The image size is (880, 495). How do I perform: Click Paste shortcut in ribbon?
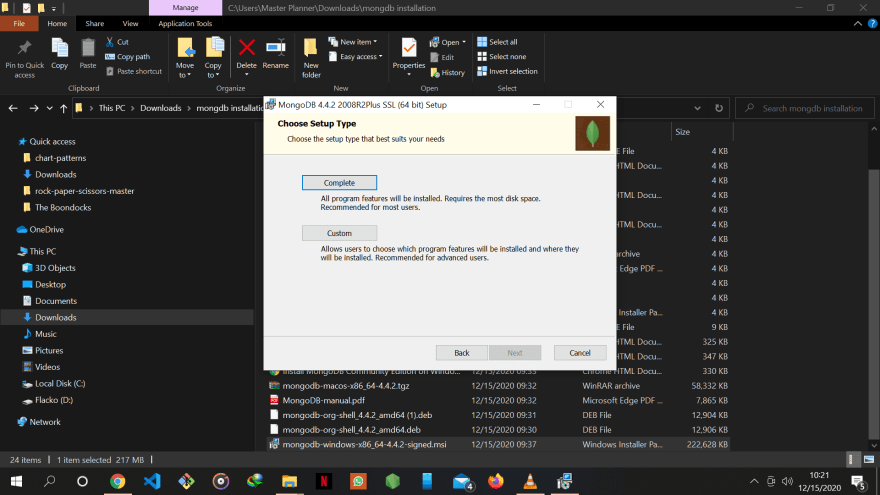pos(134,71)
